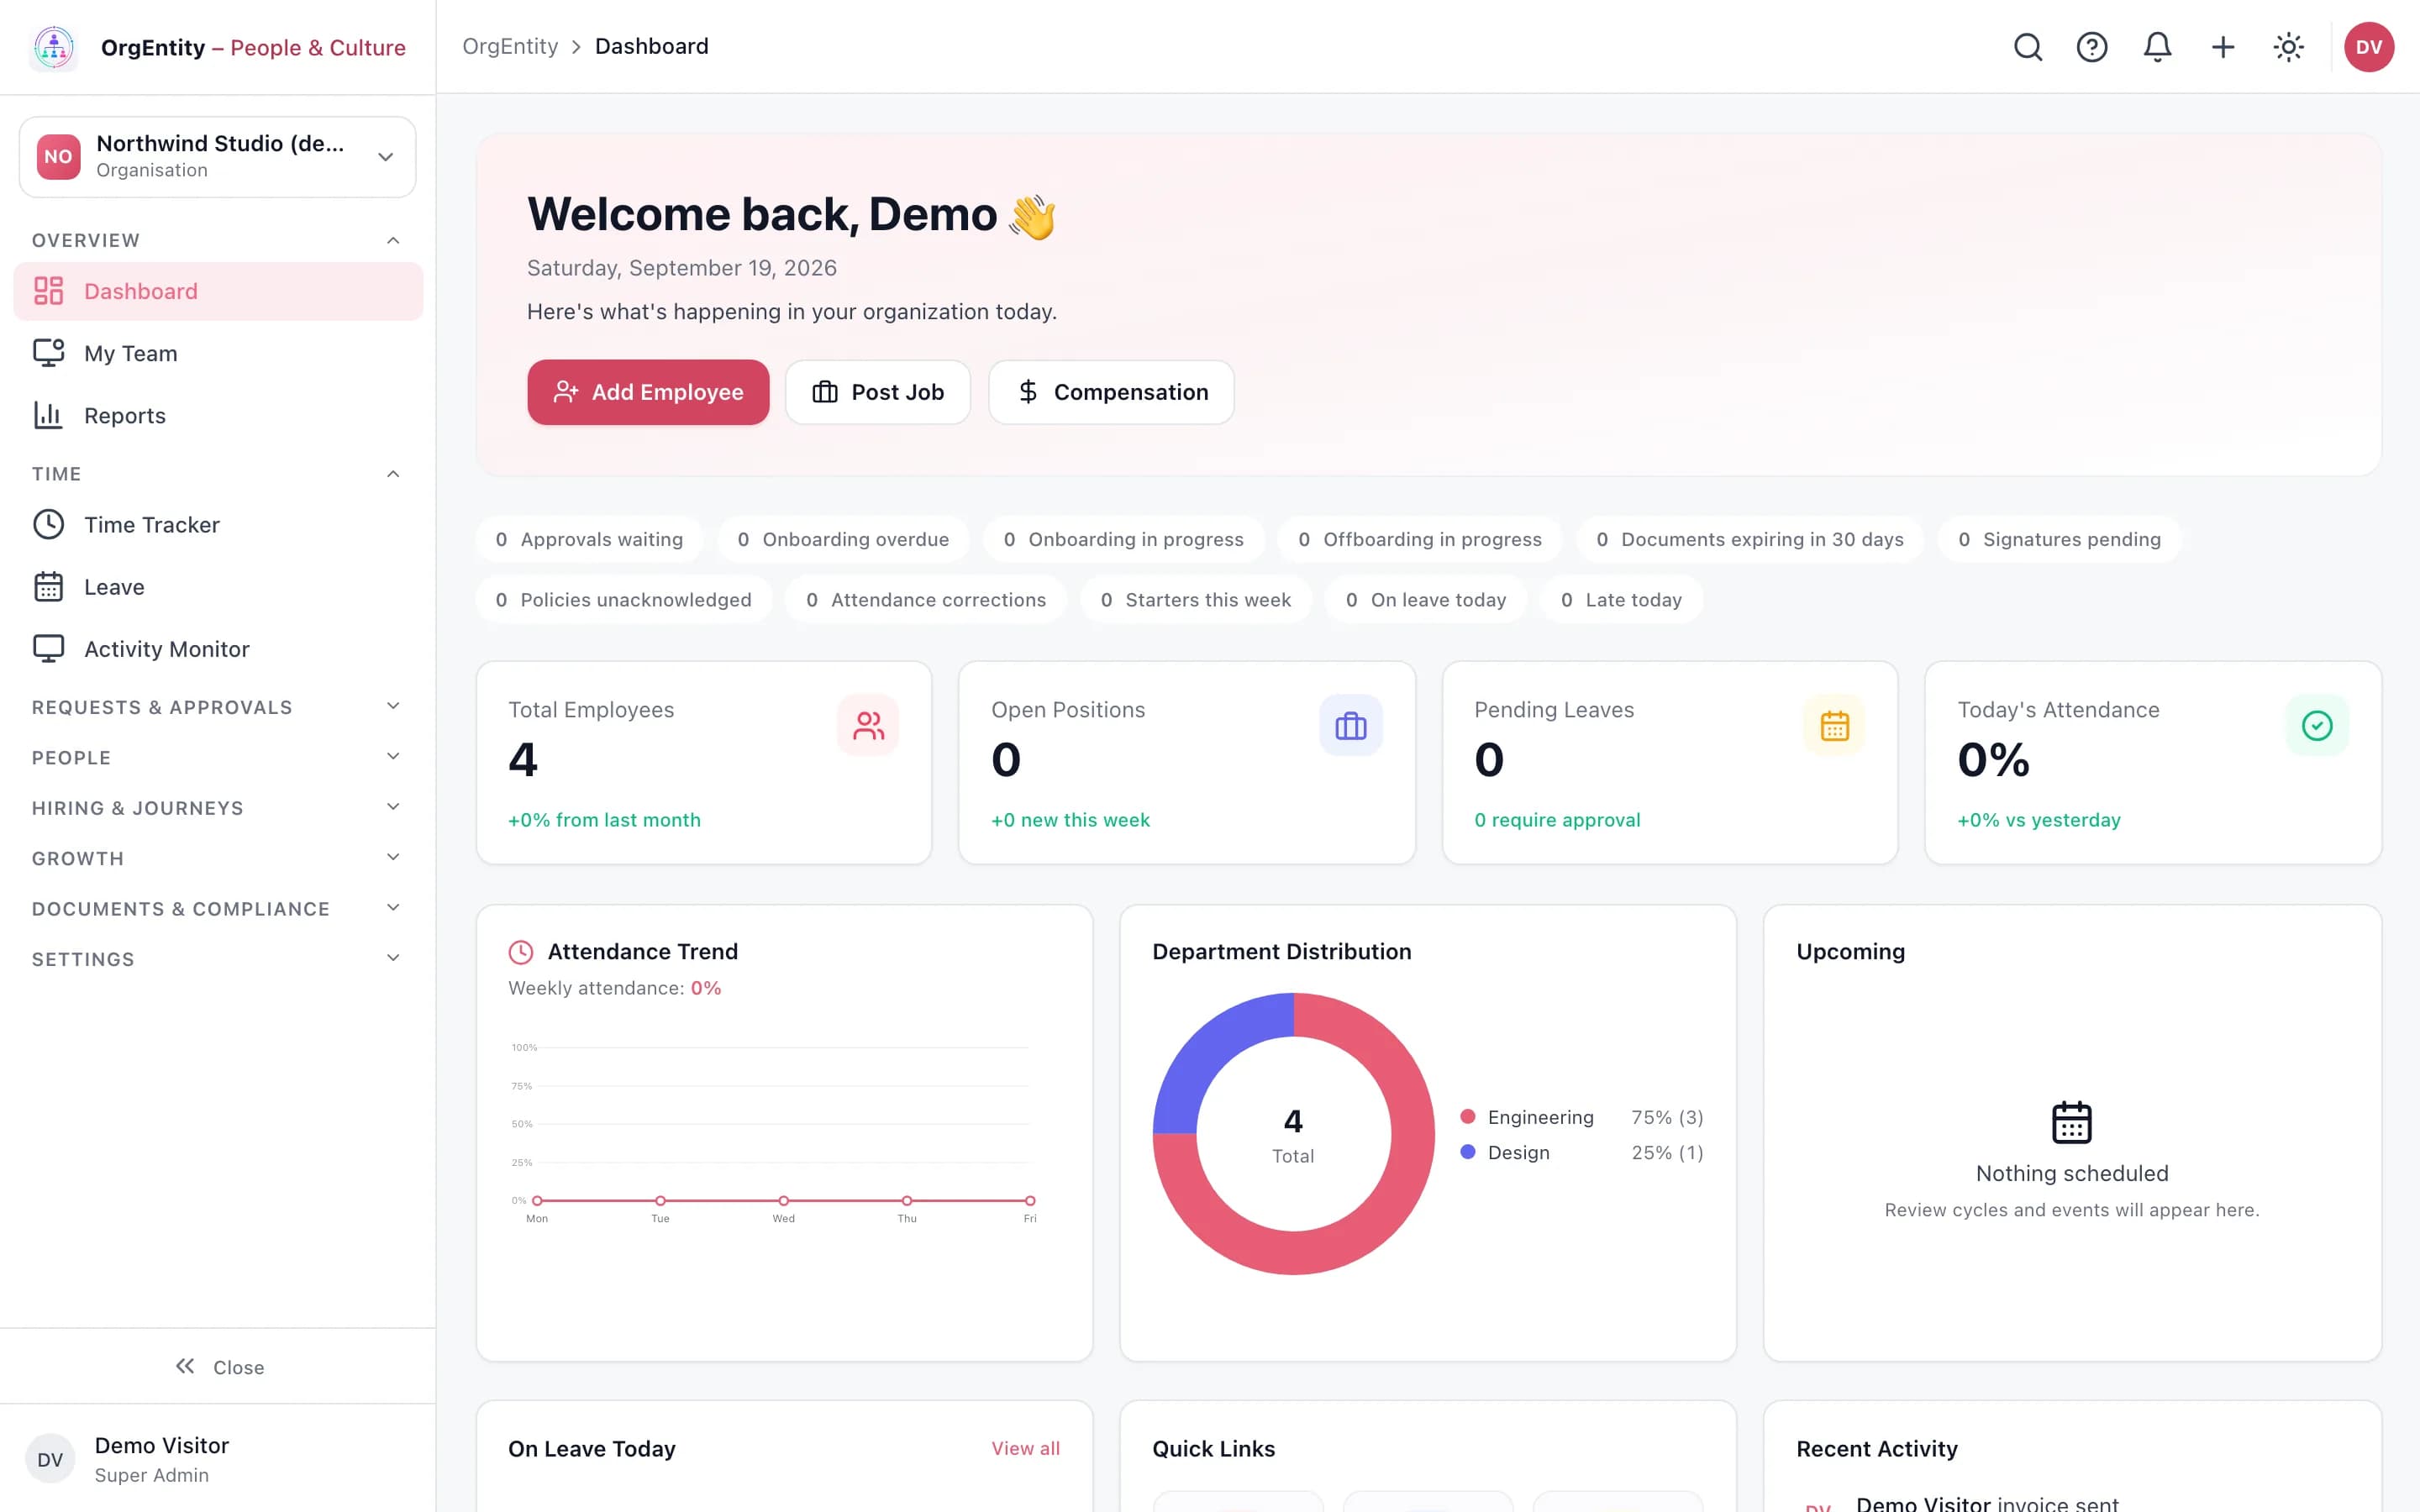Expand Hiring & Journeys section

[217, 808]
